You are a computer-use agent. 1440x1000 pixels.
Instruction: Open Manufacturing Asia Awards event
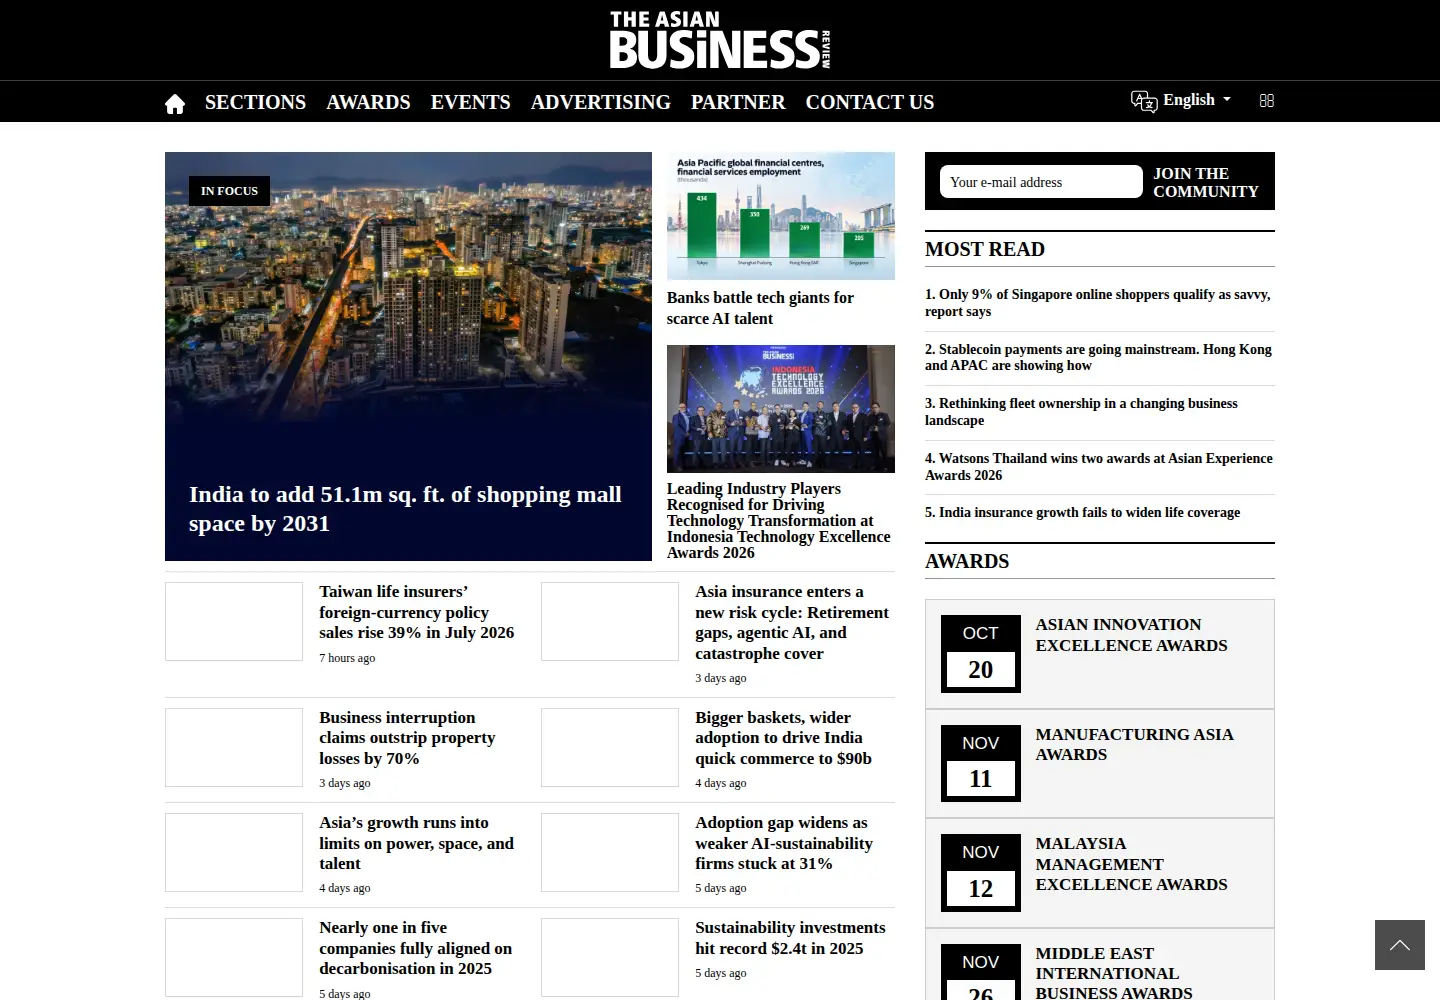tap(1135, 744)
